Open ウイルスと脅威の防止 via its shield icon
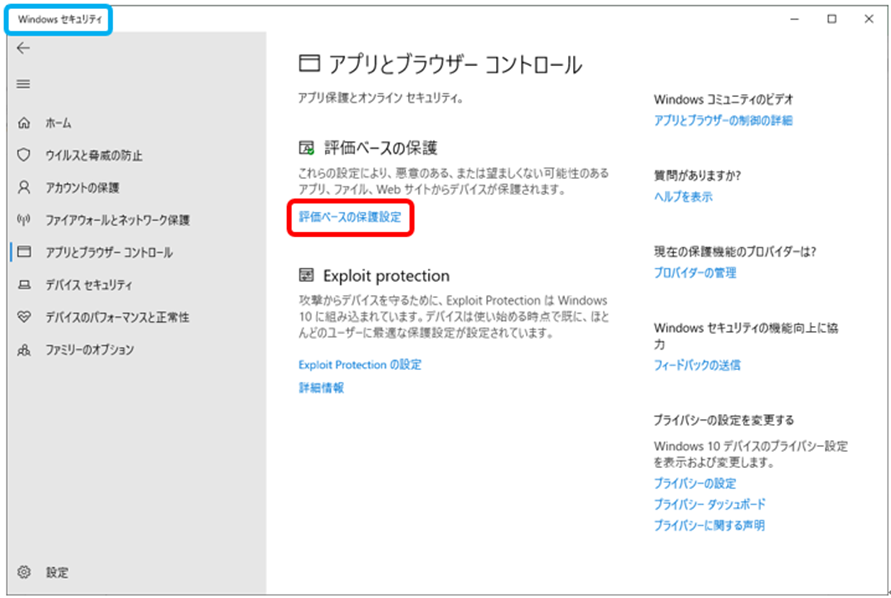 point(22,155)
